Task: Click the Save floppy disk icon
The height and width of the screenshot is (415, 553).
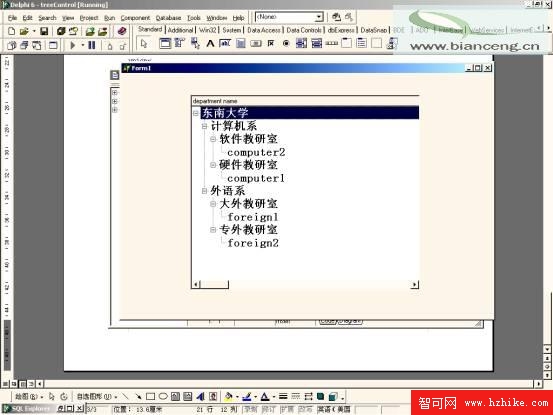Action: (x=44, y=31)
